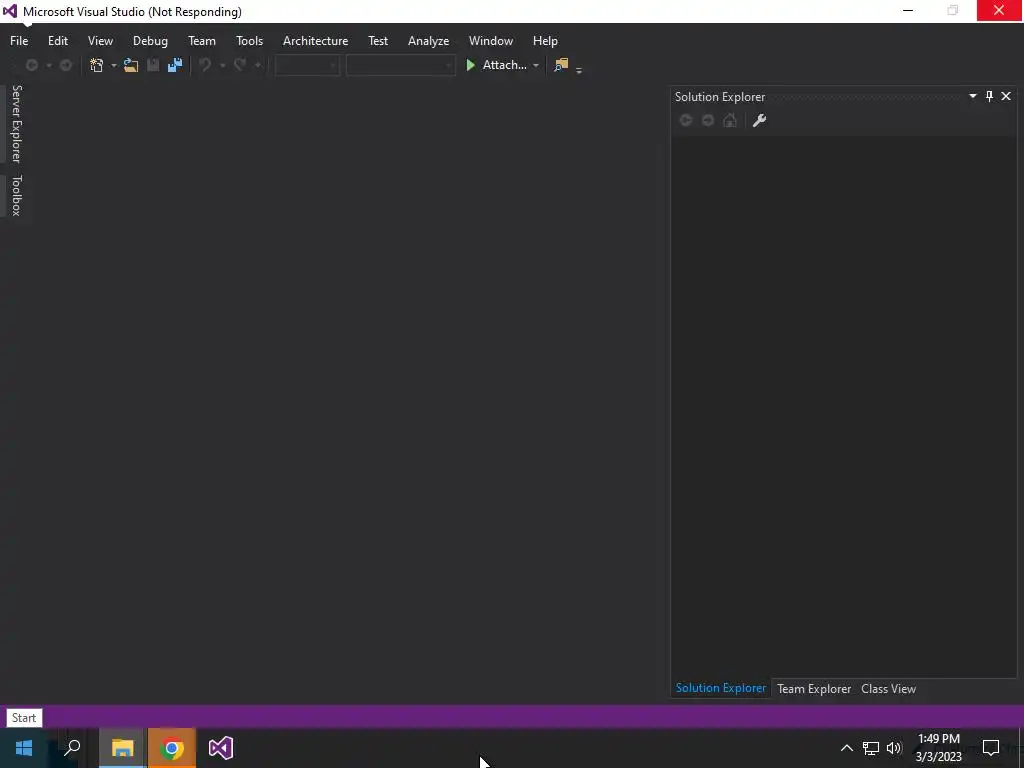Open the notification center icon
Viewport: 1024px width, 768px height.
click(x=991, y=748)
